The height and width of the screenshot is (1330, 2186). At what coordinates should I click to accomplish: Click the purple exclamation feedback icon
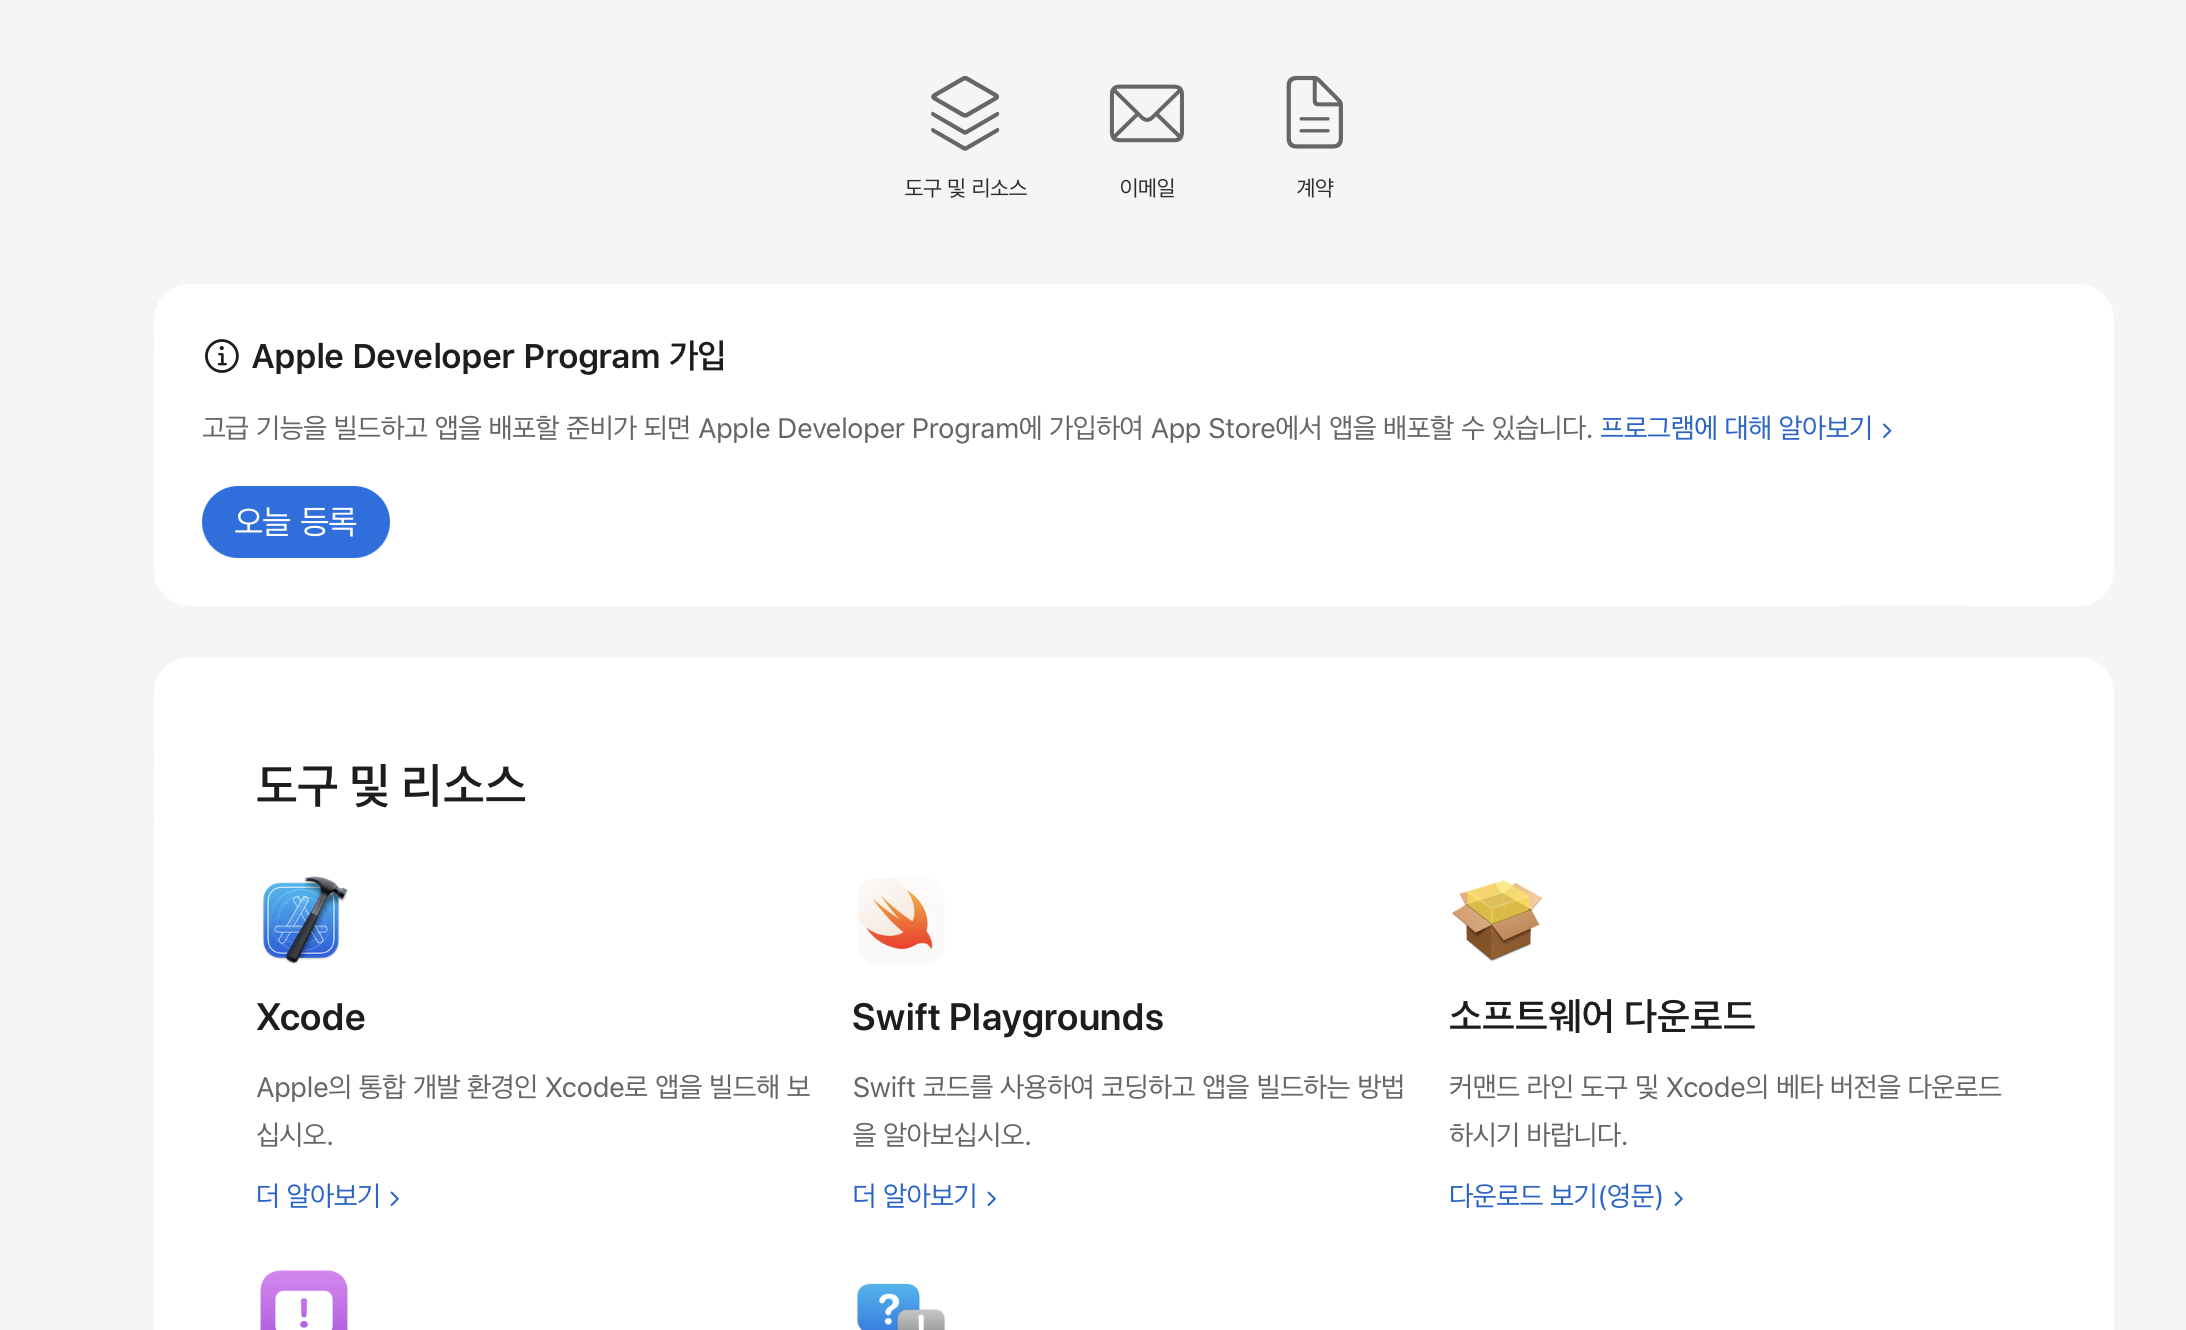tap(303, 1301)
